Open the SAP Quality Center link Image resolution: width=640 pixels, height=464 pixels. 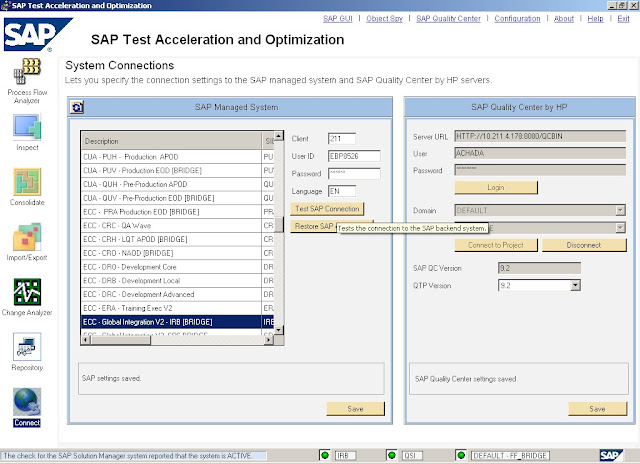(449, 19)
